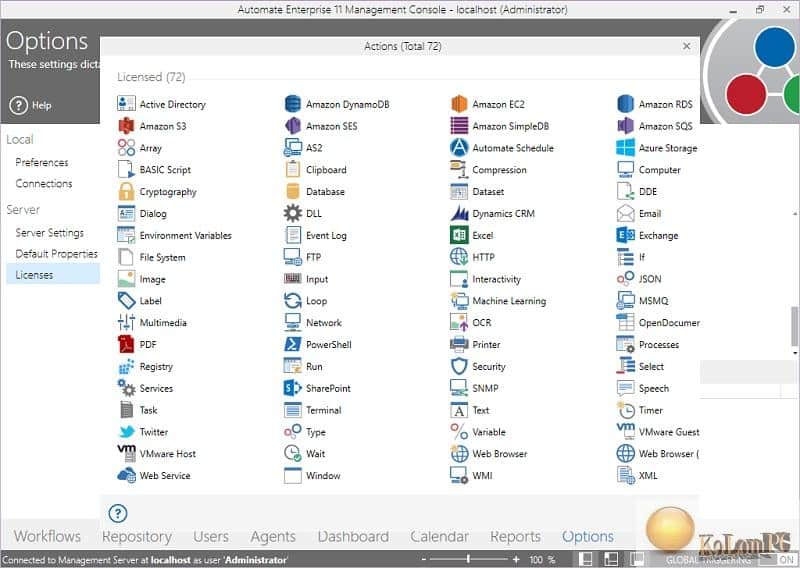Click the Amazon RDS icon

[626, 104]
